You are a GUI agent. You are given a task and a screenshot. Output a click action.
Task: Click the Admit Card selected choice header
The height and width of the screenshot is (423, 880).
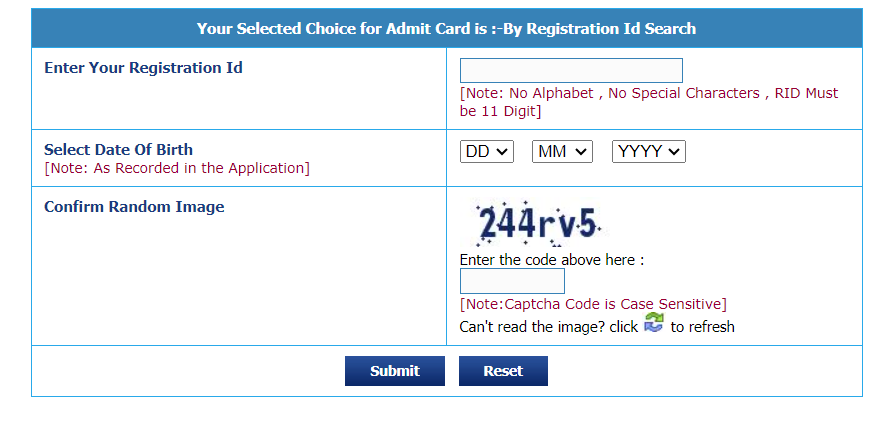coord(447,29)
